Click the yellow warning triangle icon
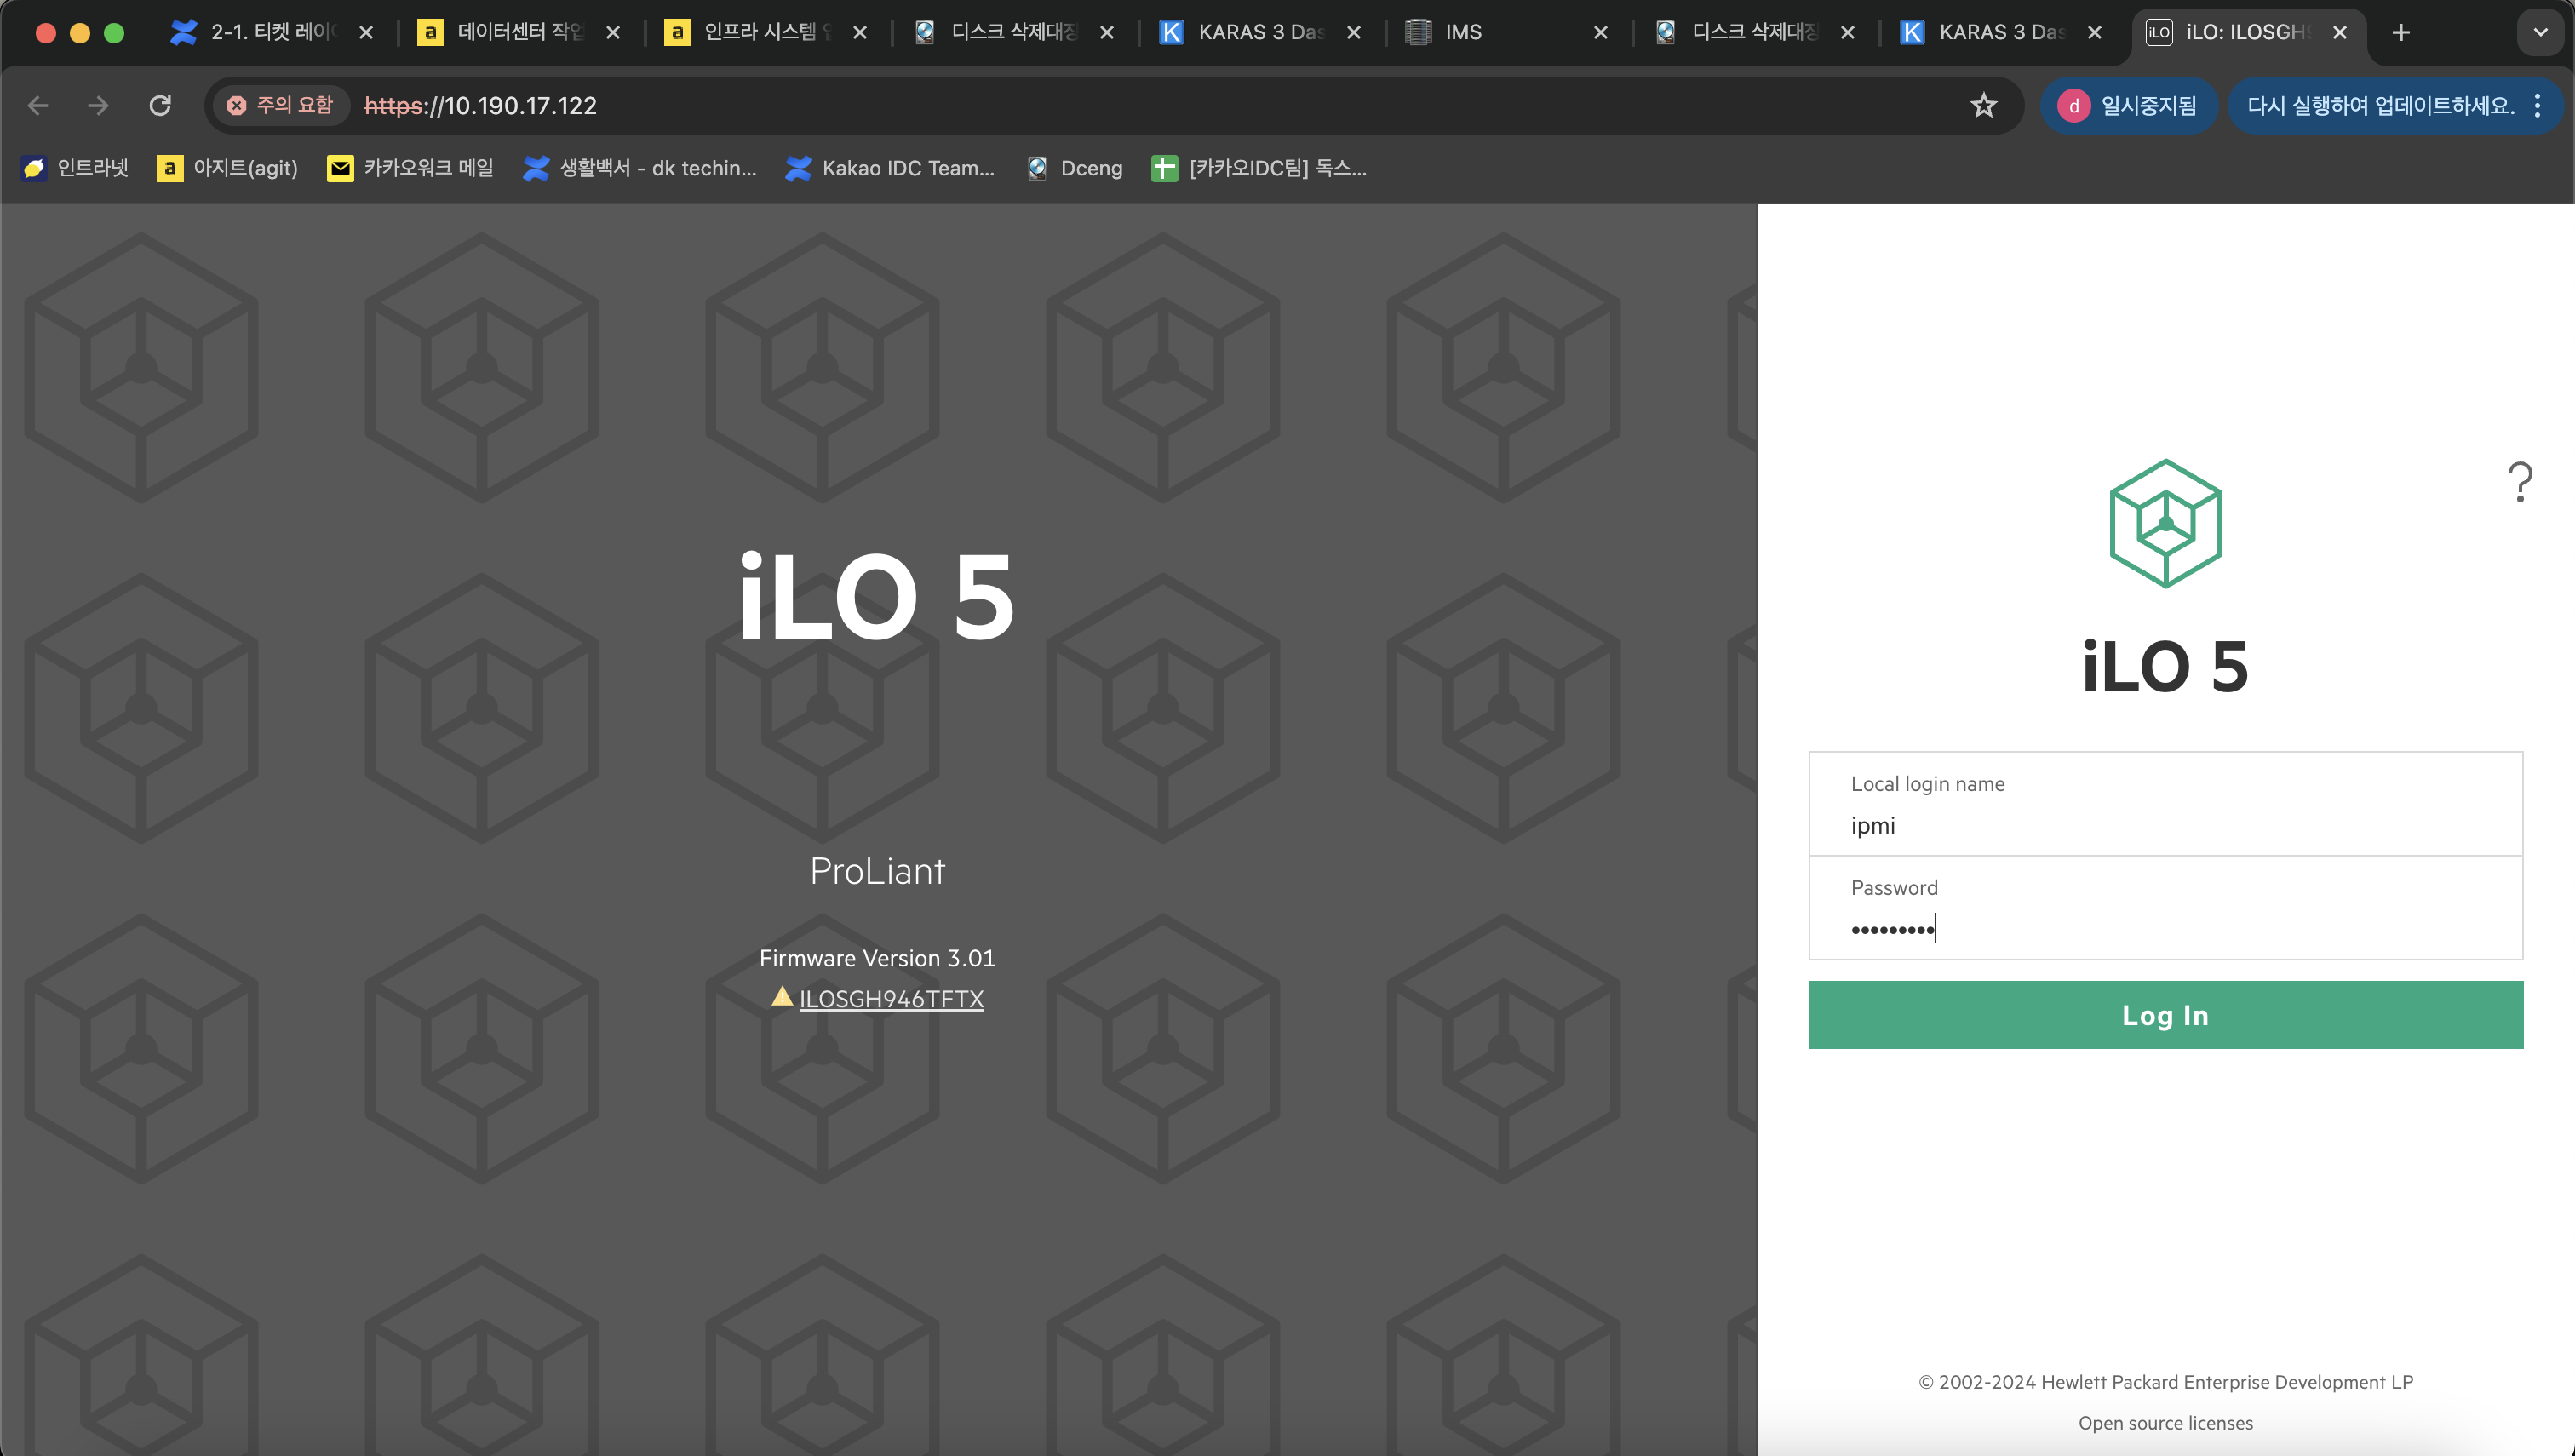Viewport: 2575px width, 1456px height. tap(782, 996)
